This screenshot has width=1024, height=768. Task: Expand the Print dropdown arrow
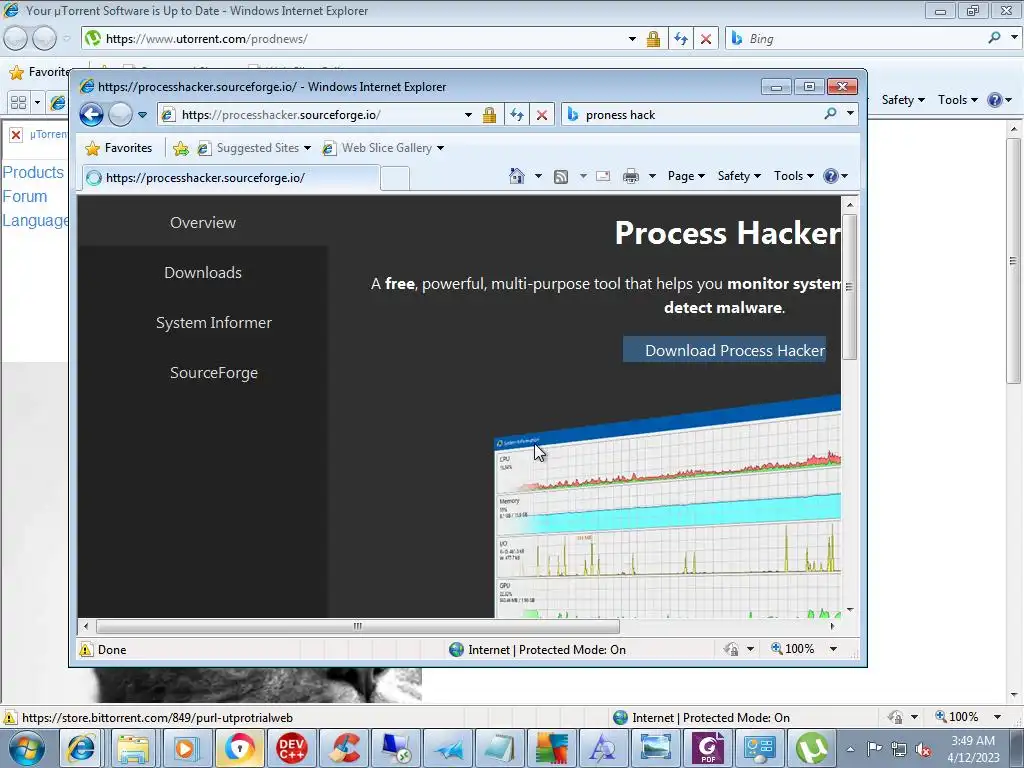point(652,176)
